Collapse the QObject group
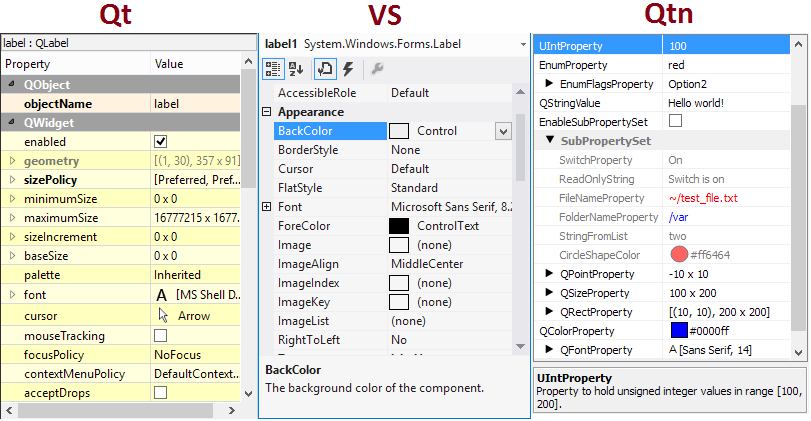811x421 pixels. point(11,84)
